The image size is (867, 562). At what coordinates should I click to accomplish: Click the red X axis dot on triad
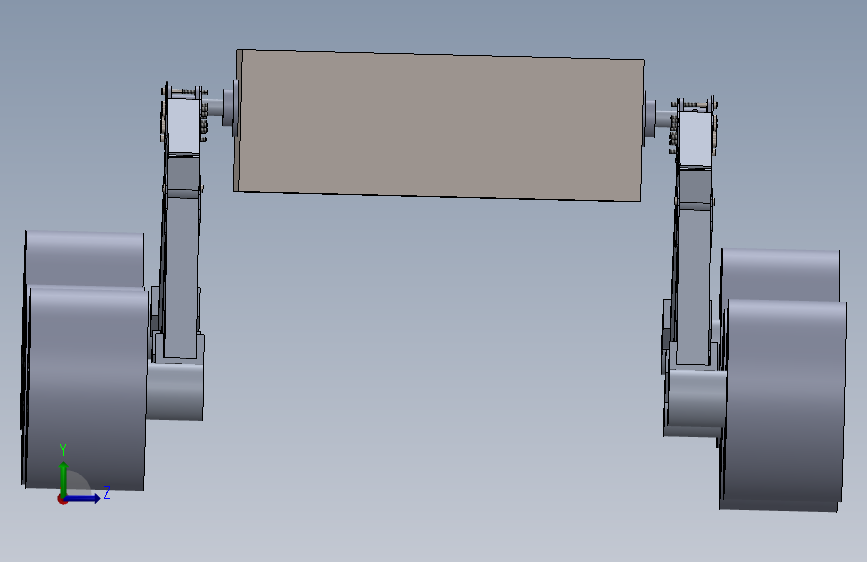[62, 500]
